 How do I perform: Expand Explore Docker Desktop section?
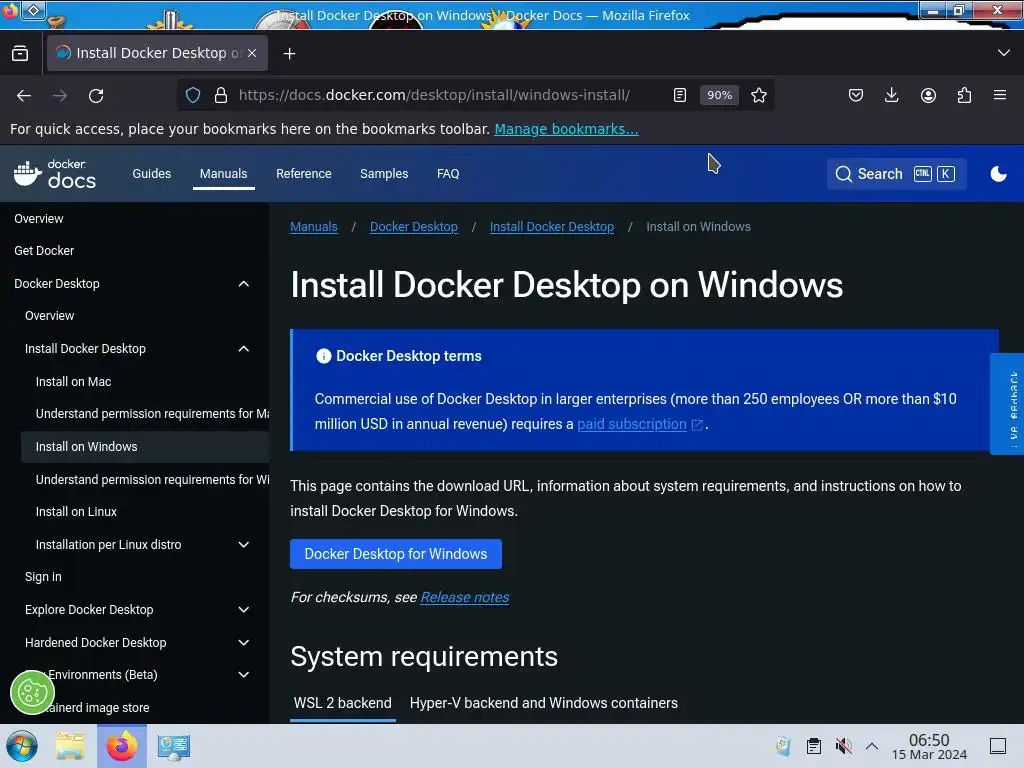pos(244,609)
